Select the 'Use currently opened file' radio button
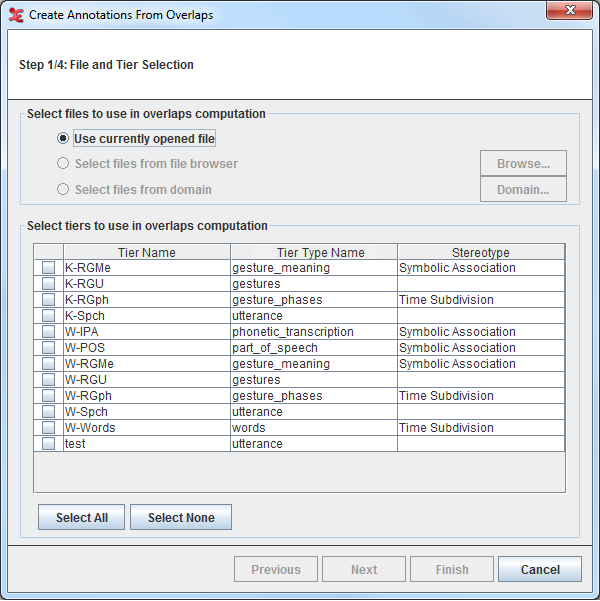Screen dimensions: 600x601 click(x=63, y=139)
